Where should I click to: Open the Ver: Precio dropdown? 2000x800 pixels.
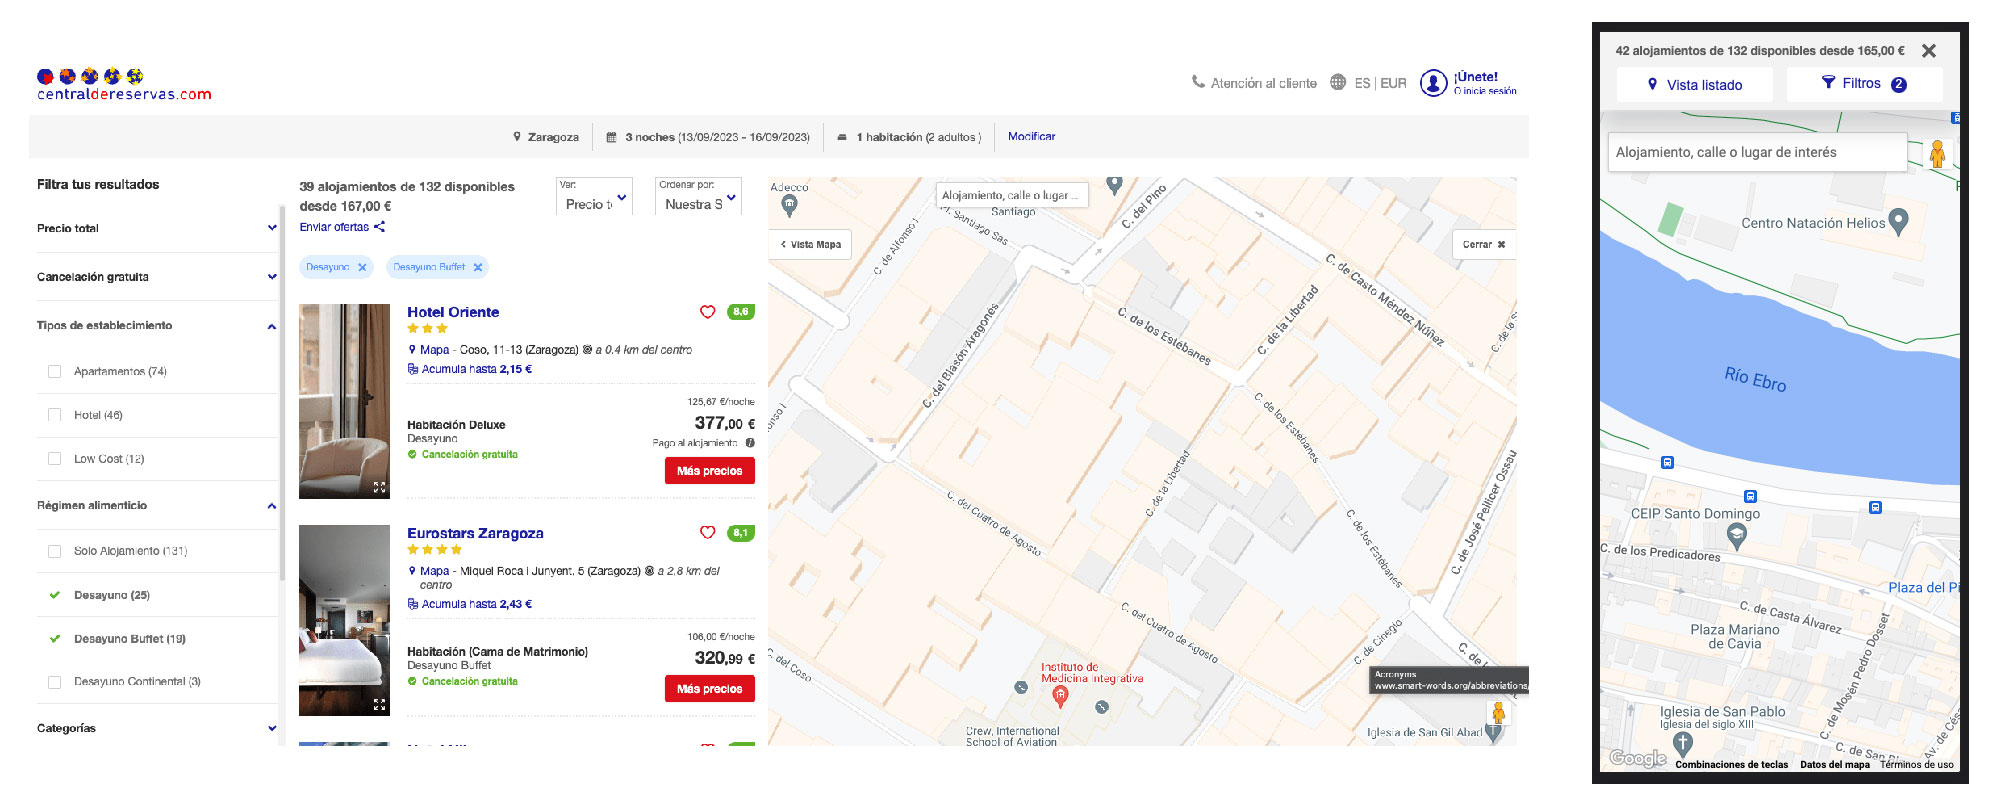[594, 196]
